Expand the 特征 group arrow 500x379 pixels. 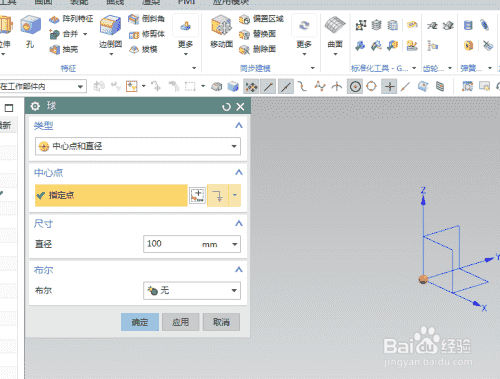194,68
